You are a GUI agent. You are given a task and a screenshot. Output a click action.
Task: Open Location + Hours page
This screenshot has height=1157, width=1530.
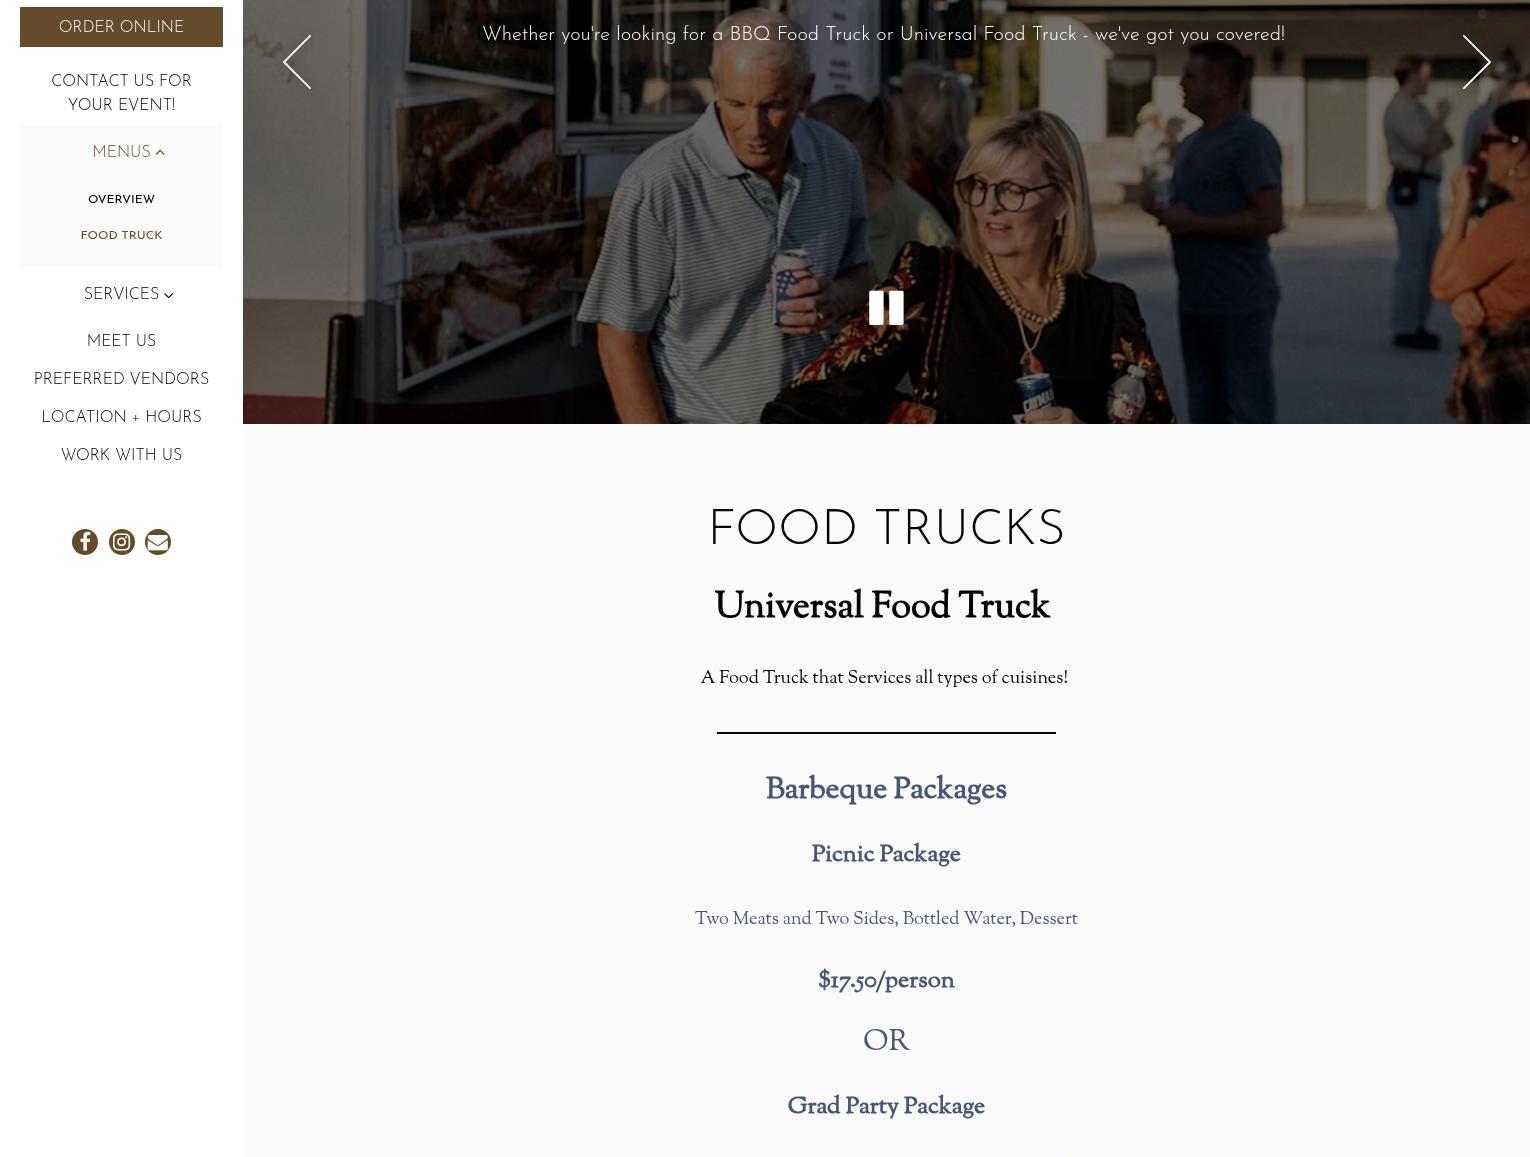pos(121,417)
